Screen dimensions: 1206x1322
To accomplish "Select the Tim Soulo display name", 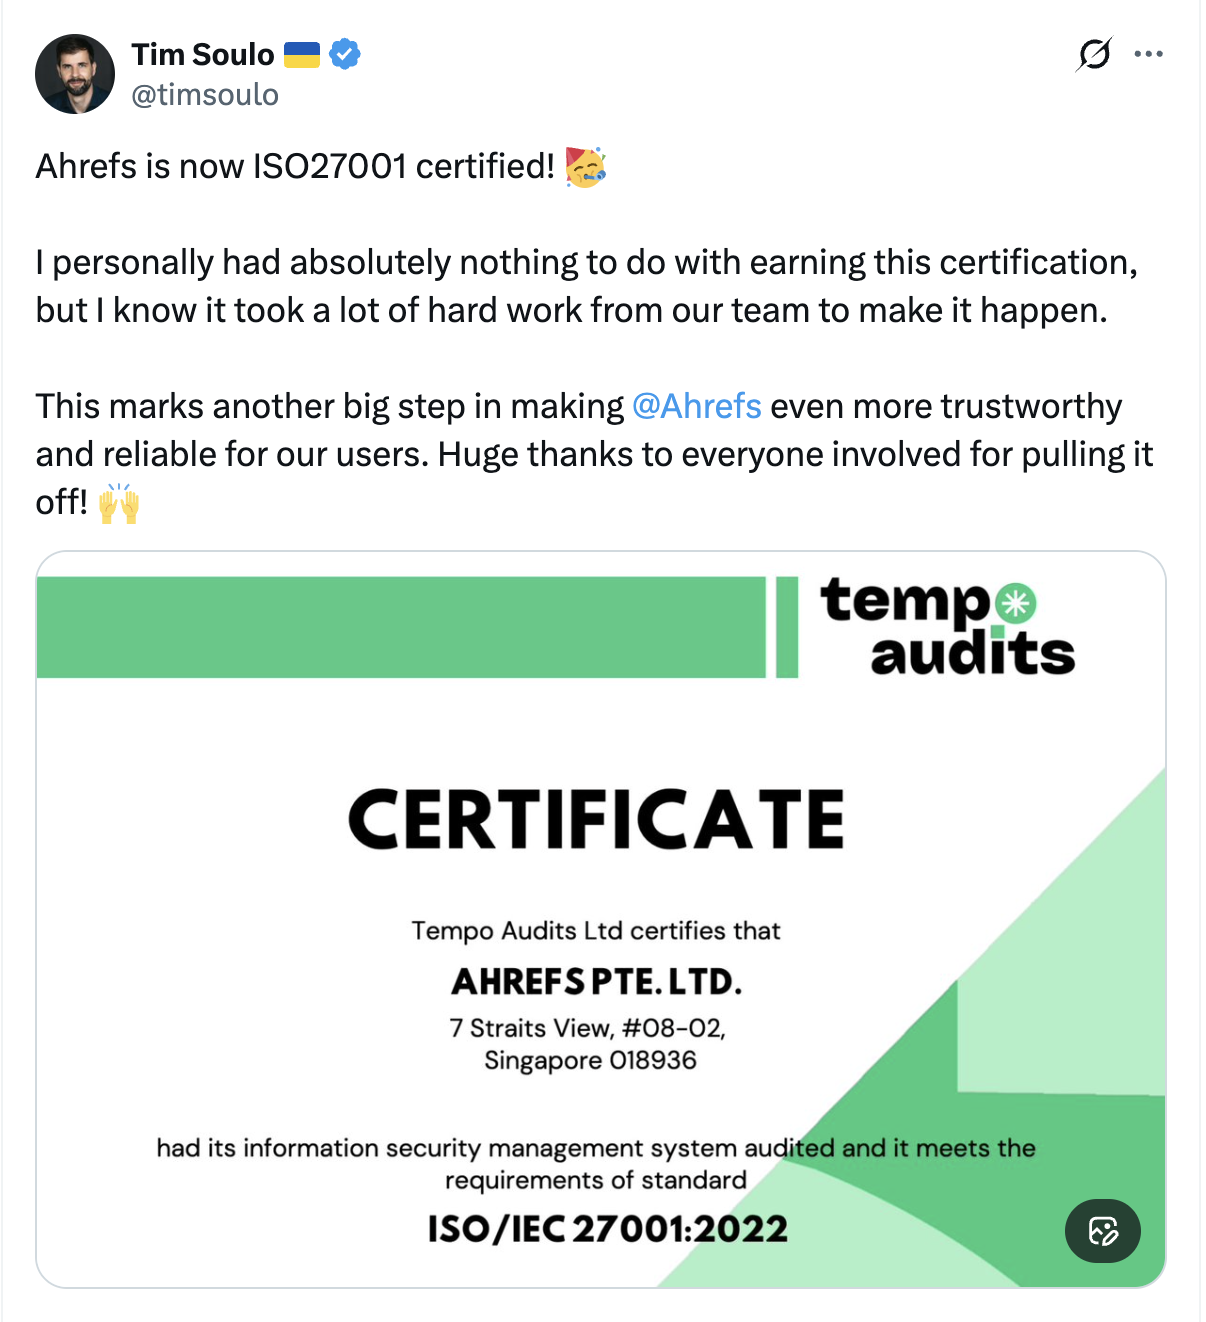I will click(202, 55).
